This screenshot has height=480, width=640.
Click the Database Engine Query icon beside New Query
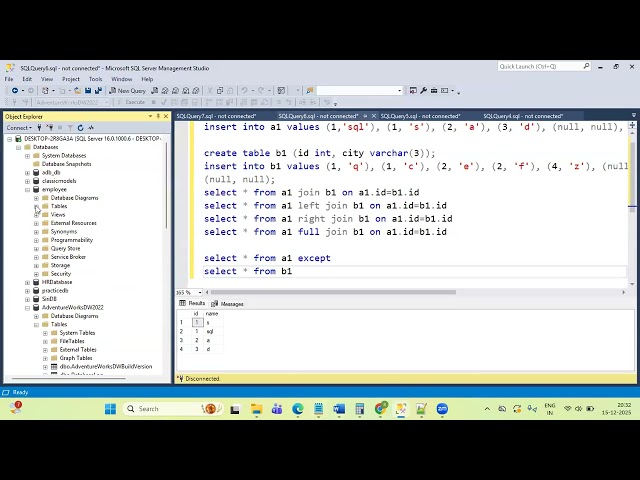pos(155,91)
